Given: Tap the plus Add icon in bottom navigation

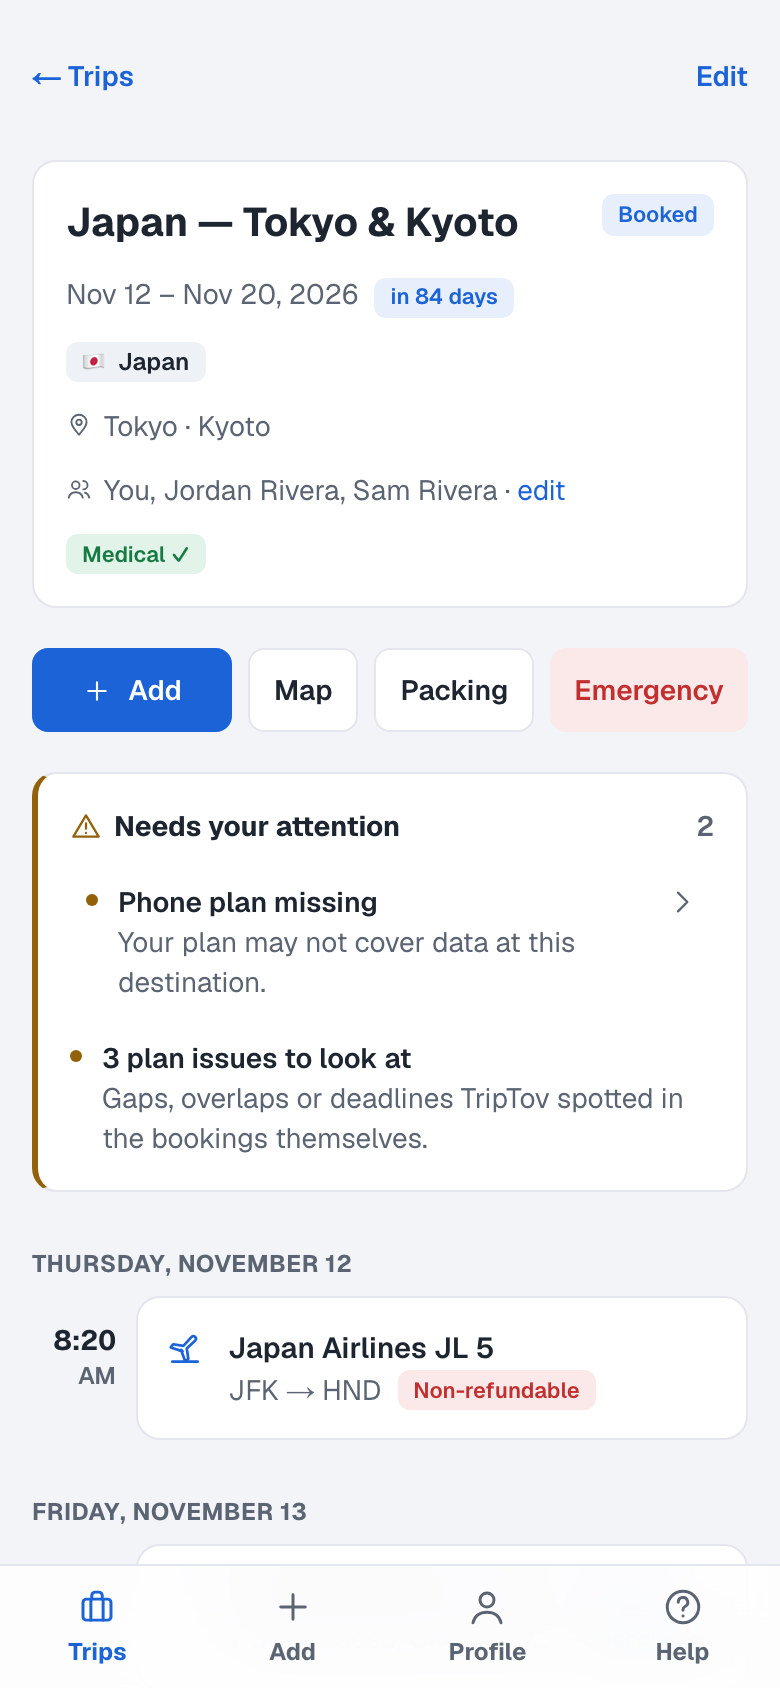Looking at the screenshot, I should tap(292, 1607).
